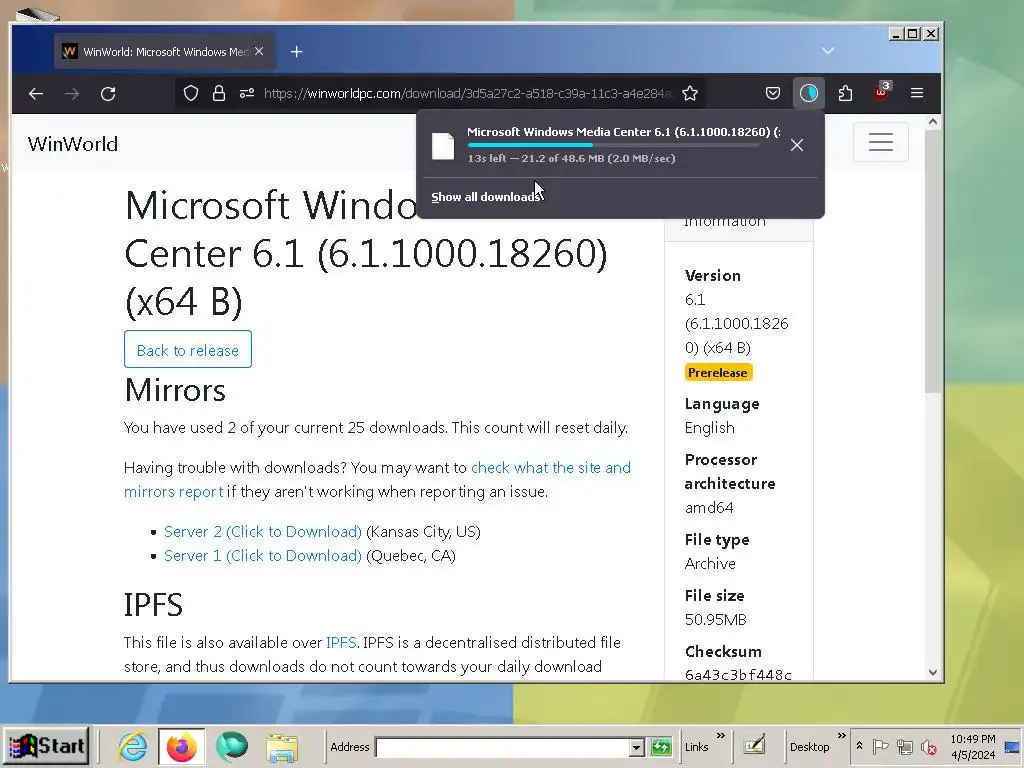Screen dimensions: 1024x768
Task: Click the download progress bar
Action: (613, 145)
